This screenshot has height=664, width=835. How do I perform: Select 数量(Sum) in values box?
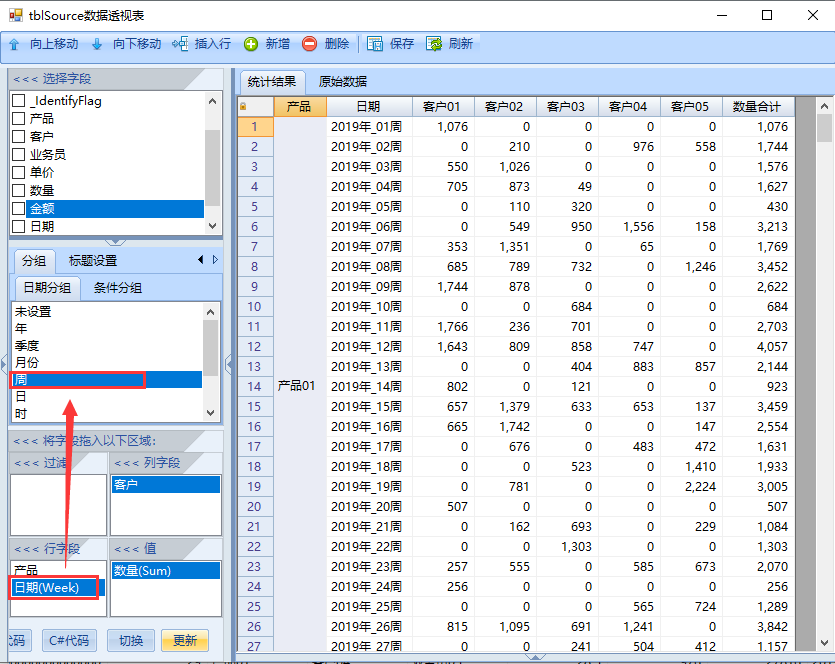coord(166,571)
